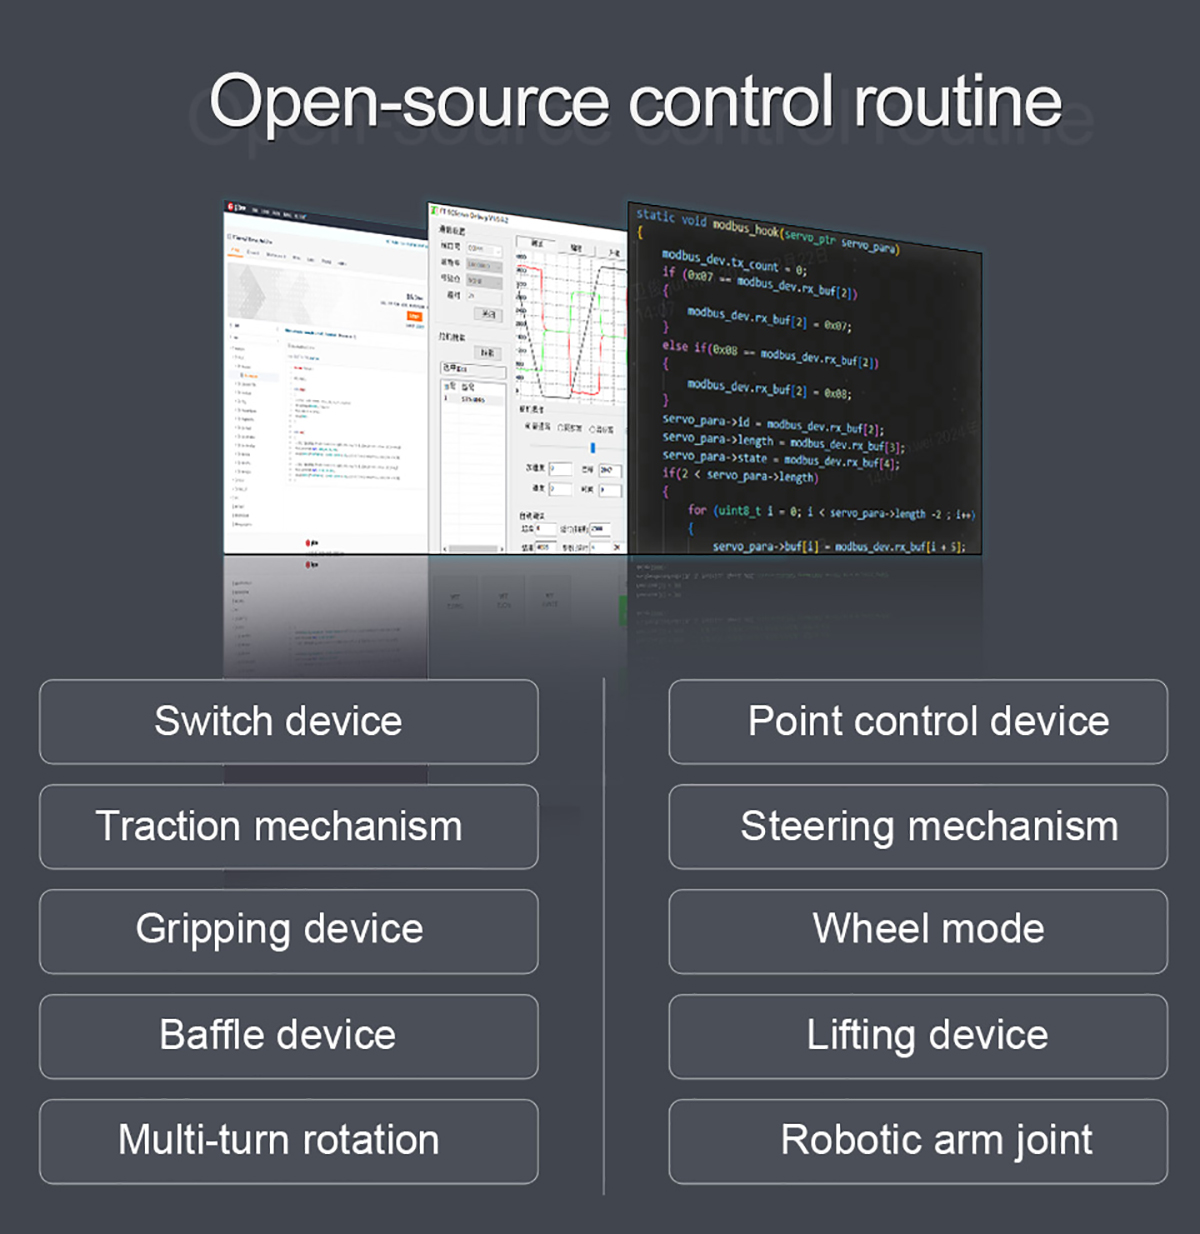The width and height of the screenshot is (1200, 1234).
Task: Switch to the first tab above the waveform graph
Action: coord(537,243)
